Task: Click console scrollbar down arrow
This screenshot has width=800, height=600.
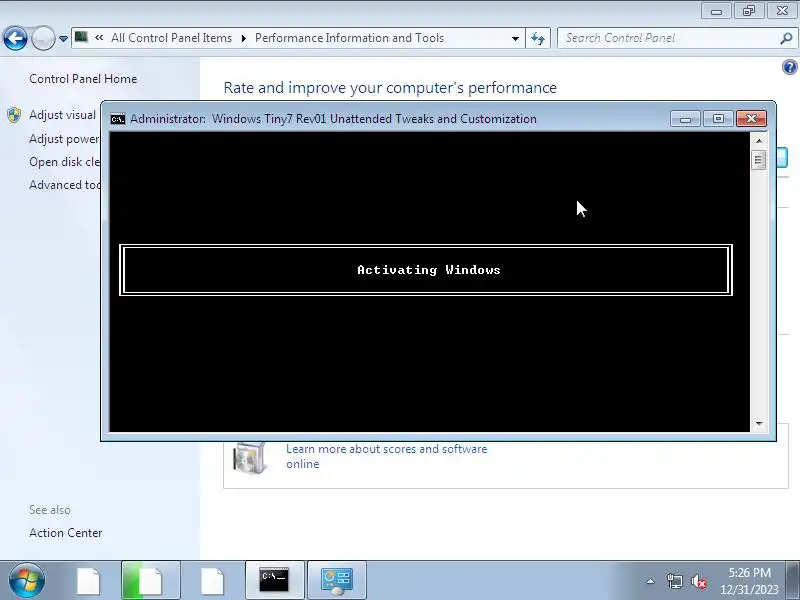Action: pos(759,423)
